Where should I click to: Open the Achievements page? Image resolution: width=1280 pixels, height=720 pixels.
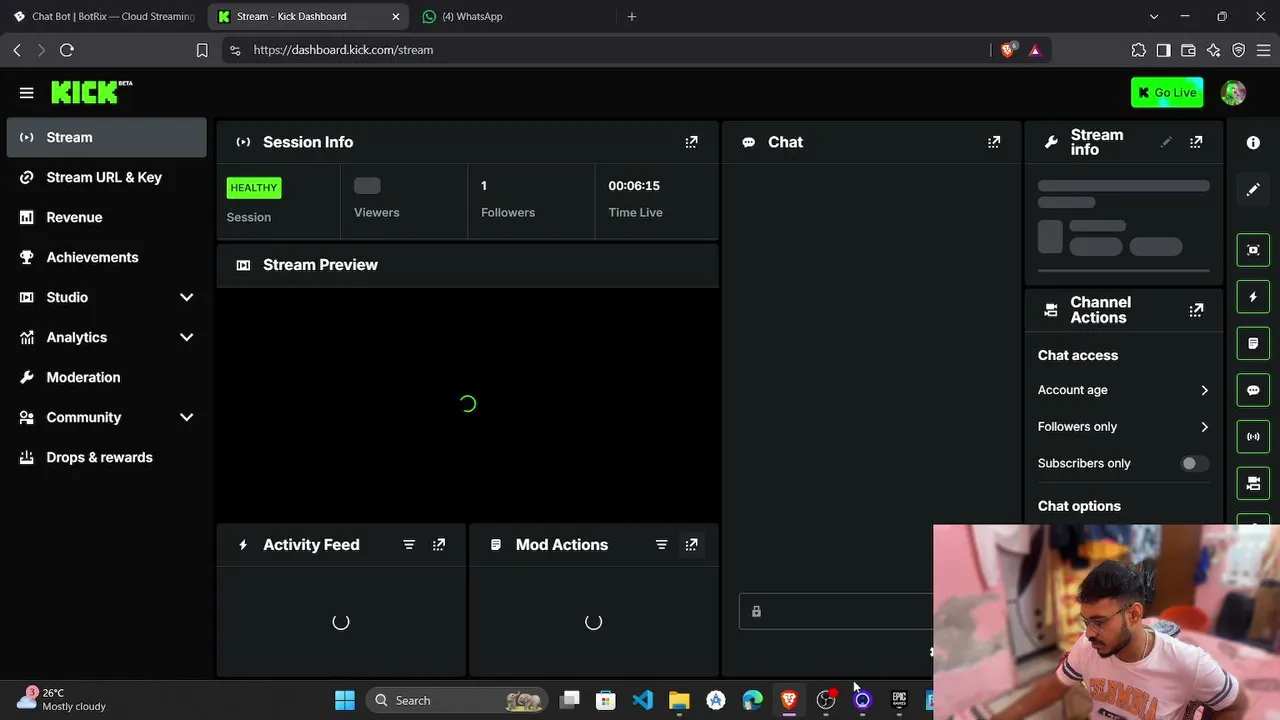106,257
